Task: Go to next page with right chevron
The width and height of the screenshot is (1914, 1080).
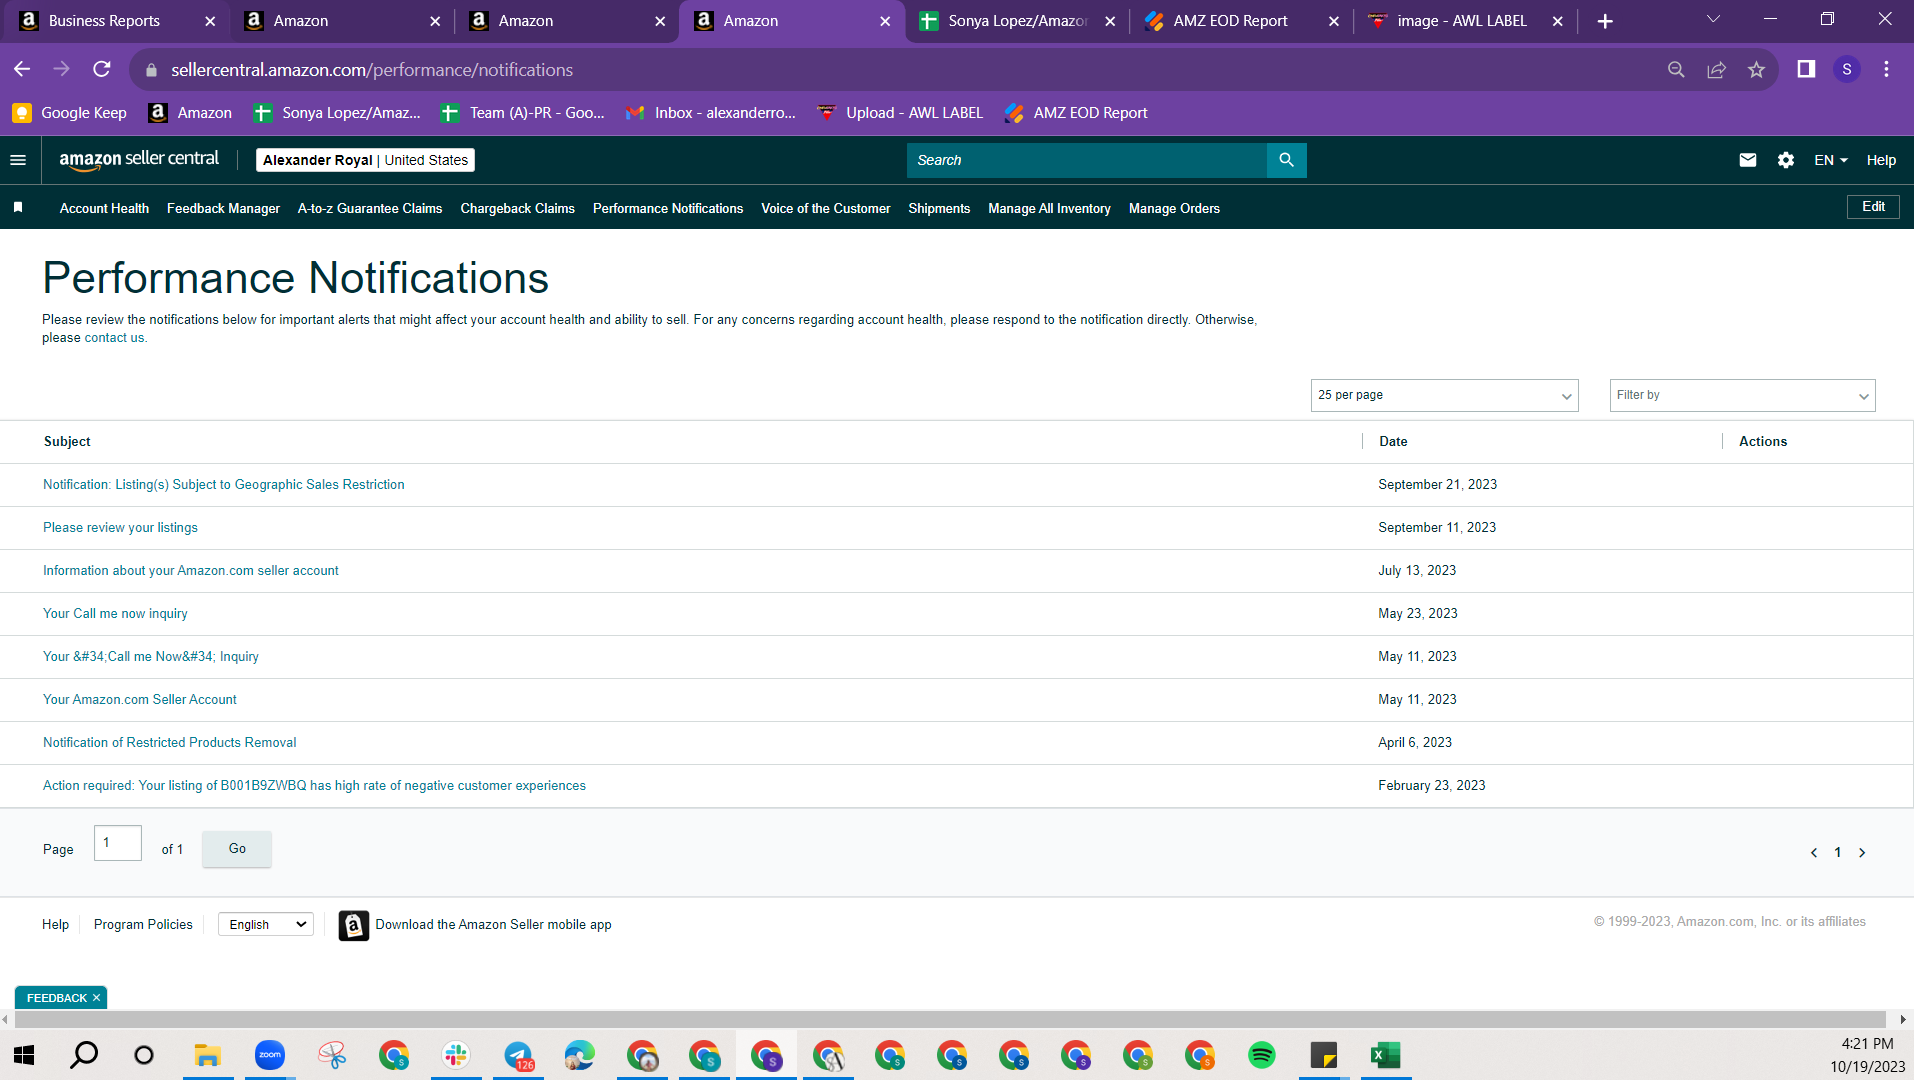Action: click(x=1862, y=853)
